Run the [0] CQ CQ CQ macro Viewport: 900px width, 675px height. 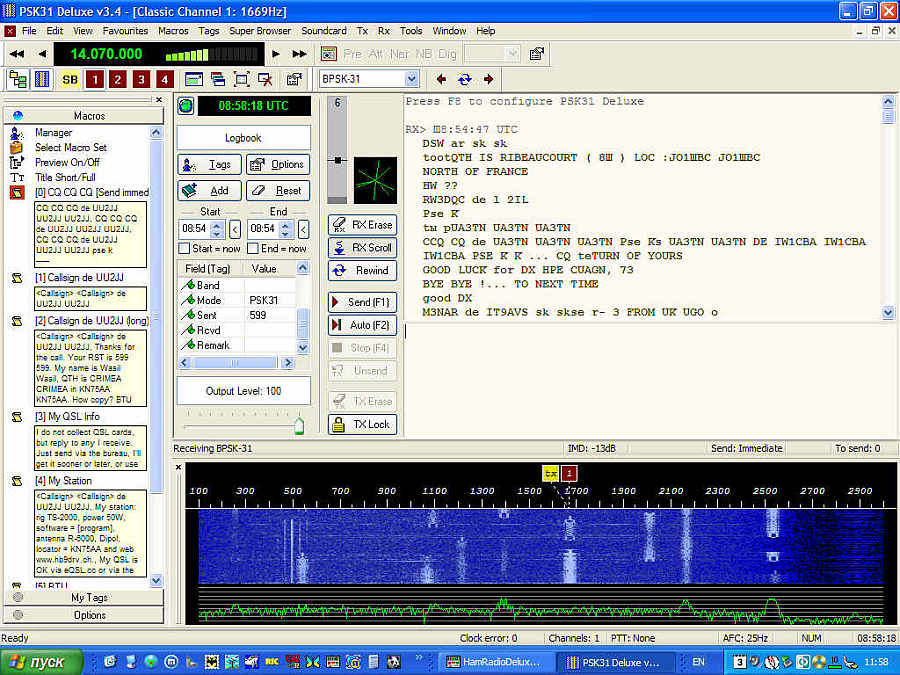tap(91, 192)
